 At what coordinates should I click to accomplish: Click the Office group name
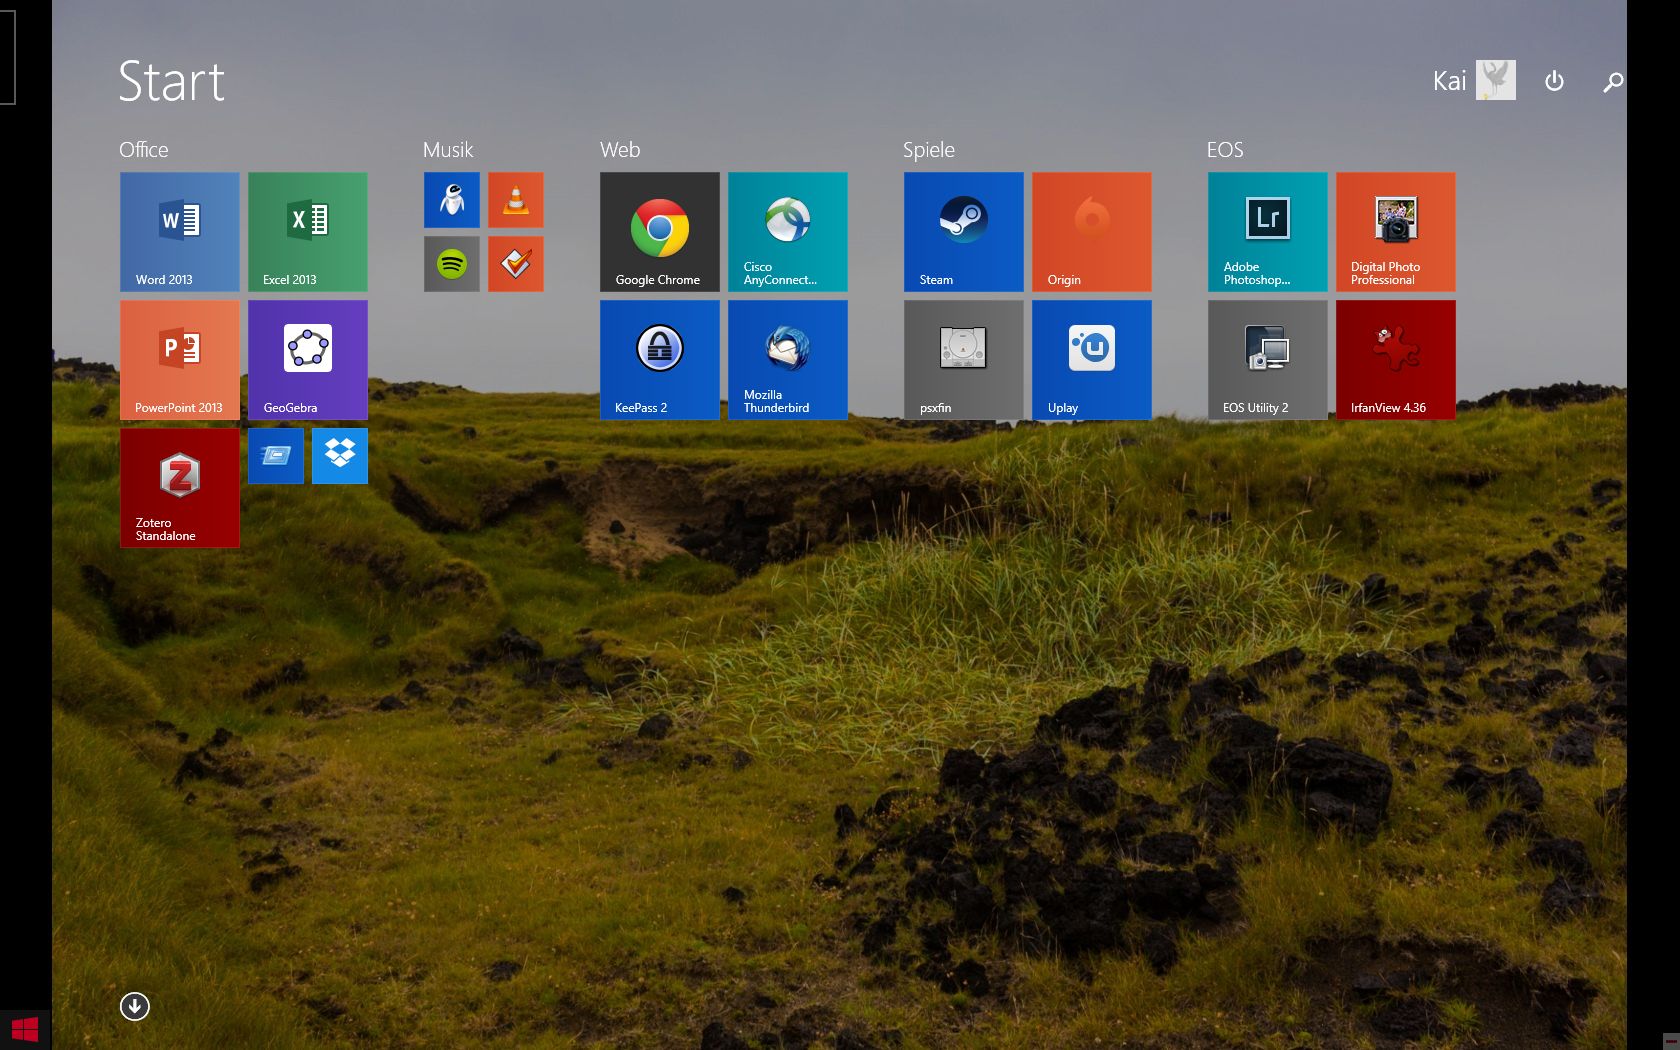pyautogui.click(x=144, y=150)
